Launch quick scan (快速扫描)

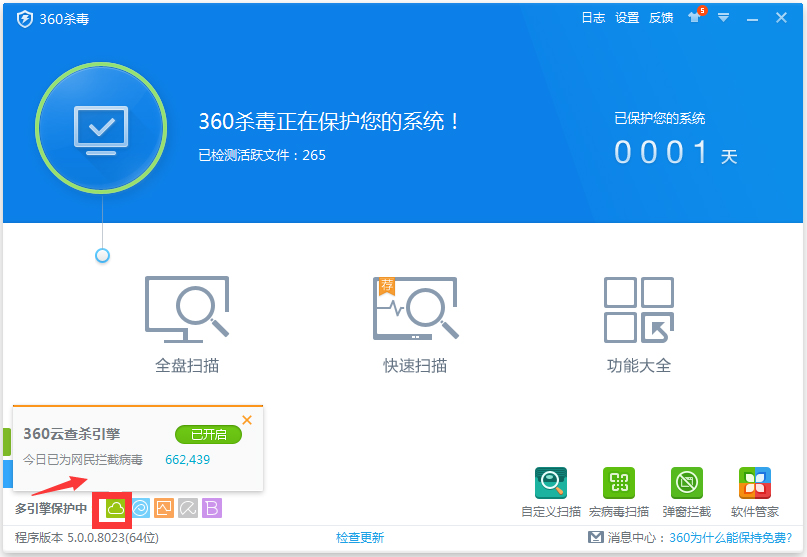tap(415, 323)
